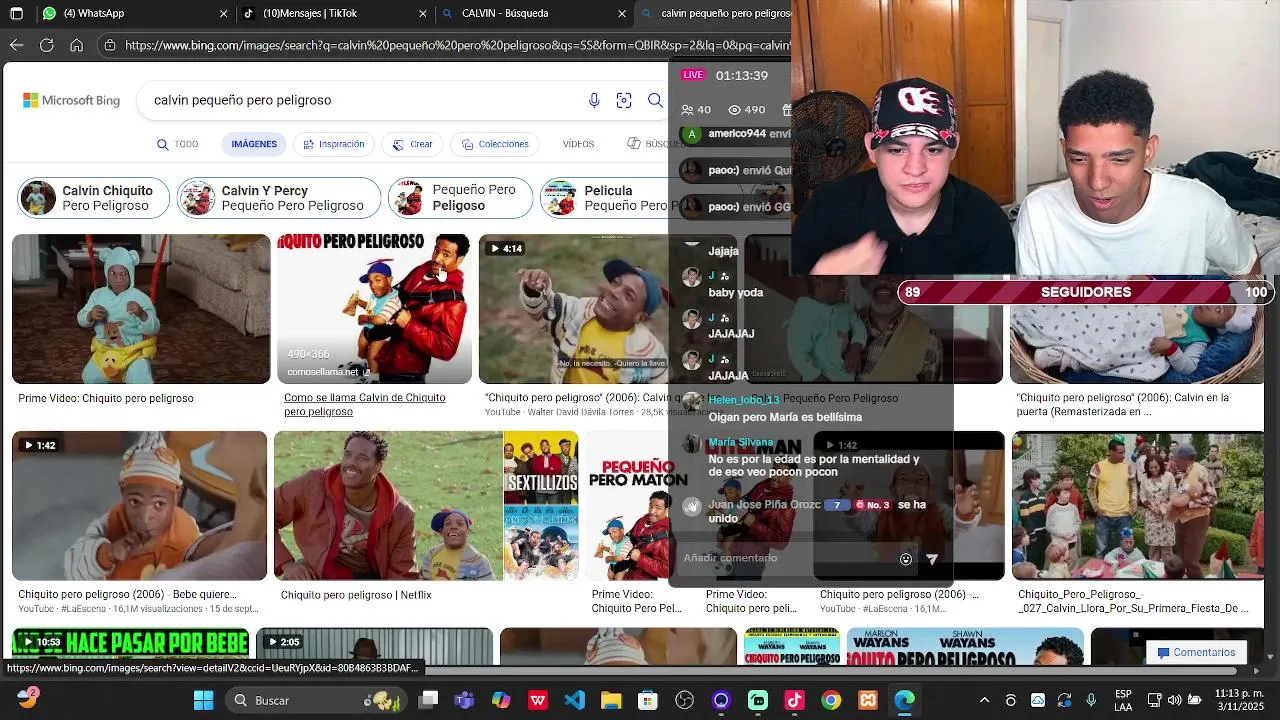Show hidden system tray icons

pos(984,700)
